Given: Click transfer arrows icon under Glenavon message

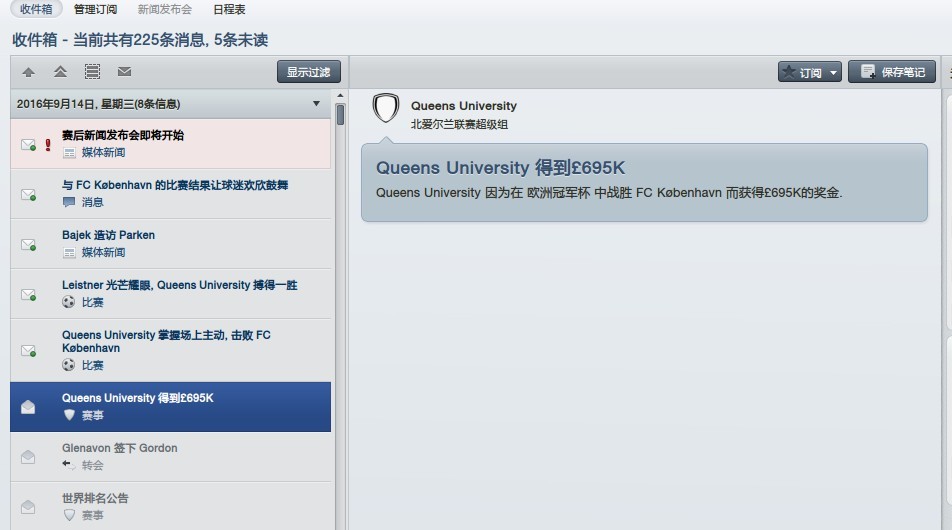Looking at the screenshot, I should (x=69, y=465).
